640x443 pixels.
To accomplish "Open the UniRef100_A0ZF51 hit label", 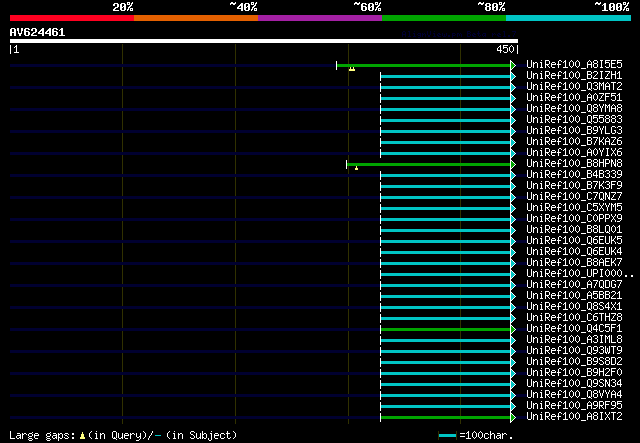I will click(574, 98).
